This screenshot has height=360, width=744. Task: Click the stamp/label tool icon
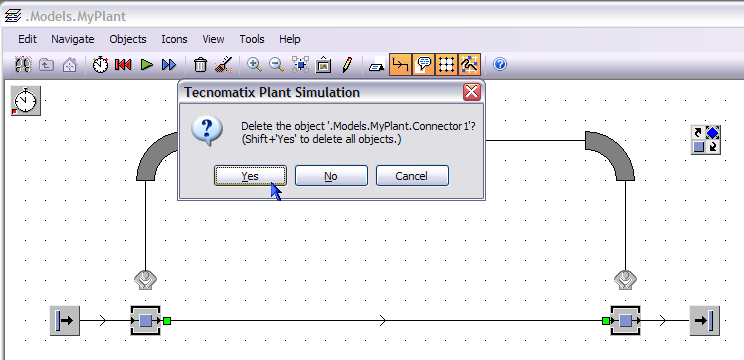coord(376,65)
